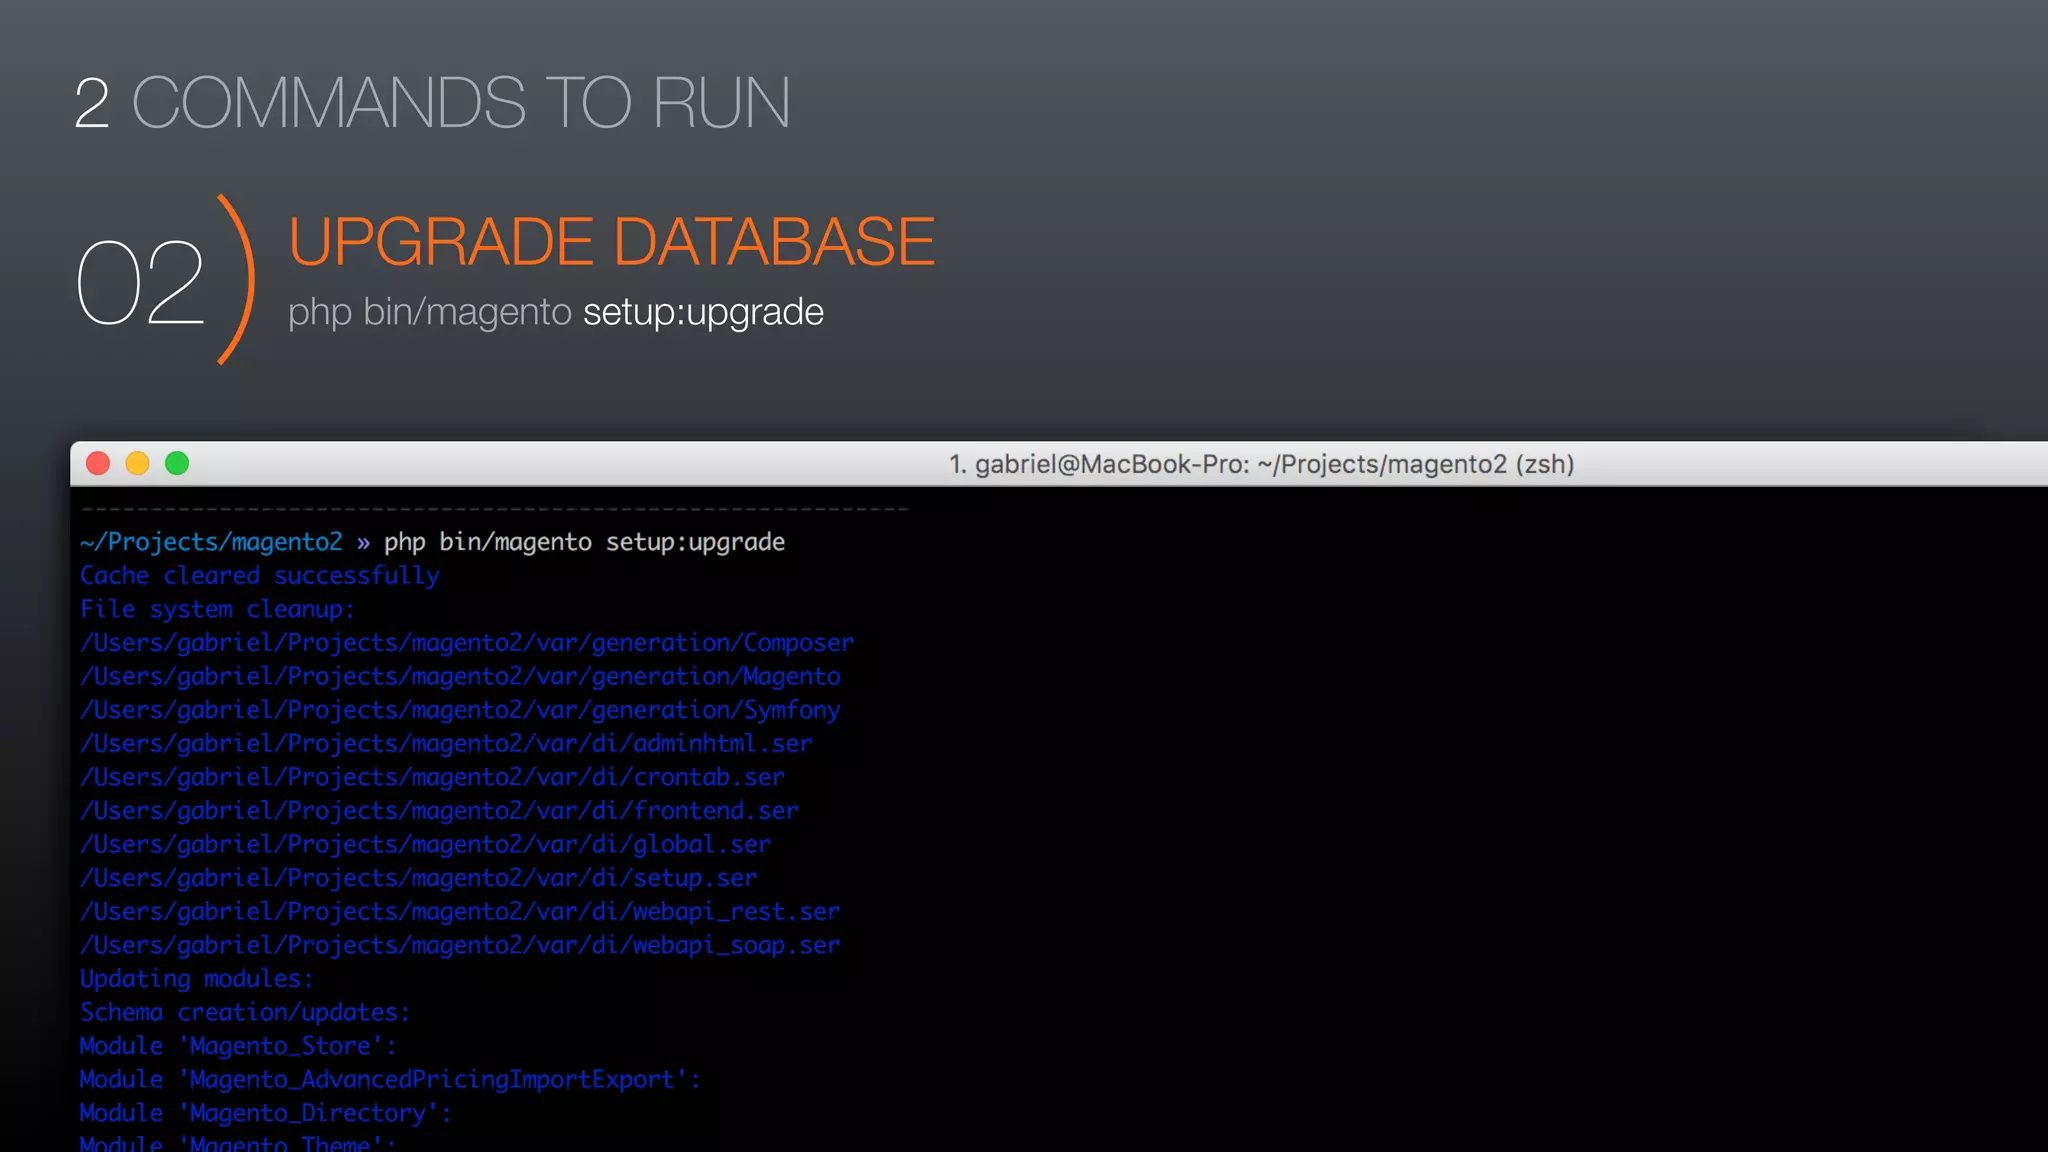Viewport: 2048px width, 1152px height.
Task: Click the path ending 'generation/Symfony'
Action: (x=460, y=710)
